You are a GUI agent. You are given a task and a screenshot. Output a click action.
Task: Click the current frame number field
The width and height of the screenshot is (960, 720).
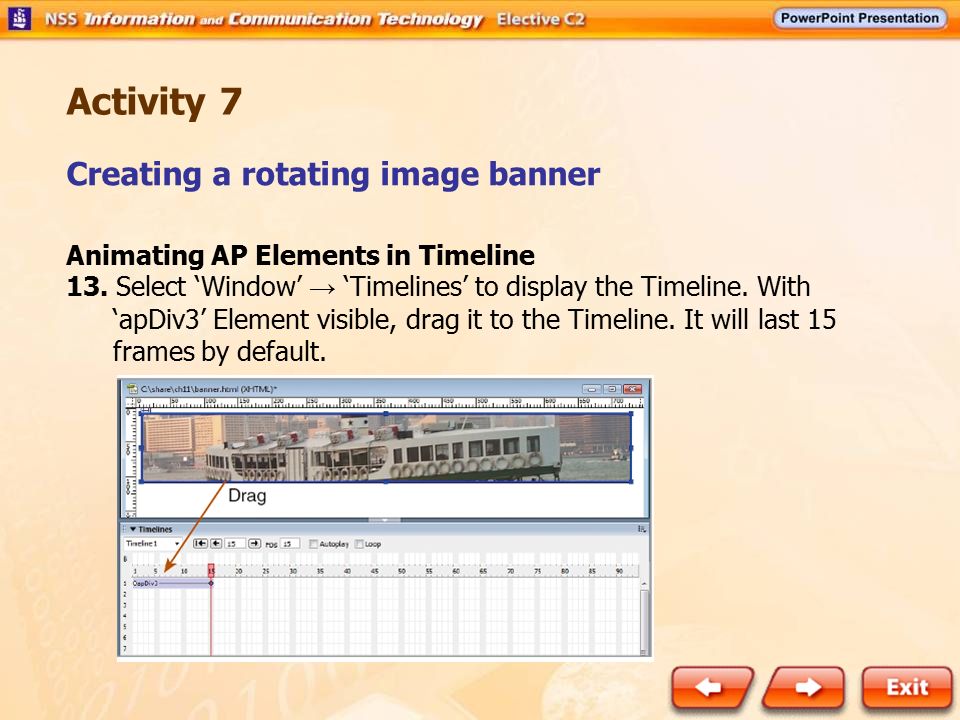coord(235,543)
